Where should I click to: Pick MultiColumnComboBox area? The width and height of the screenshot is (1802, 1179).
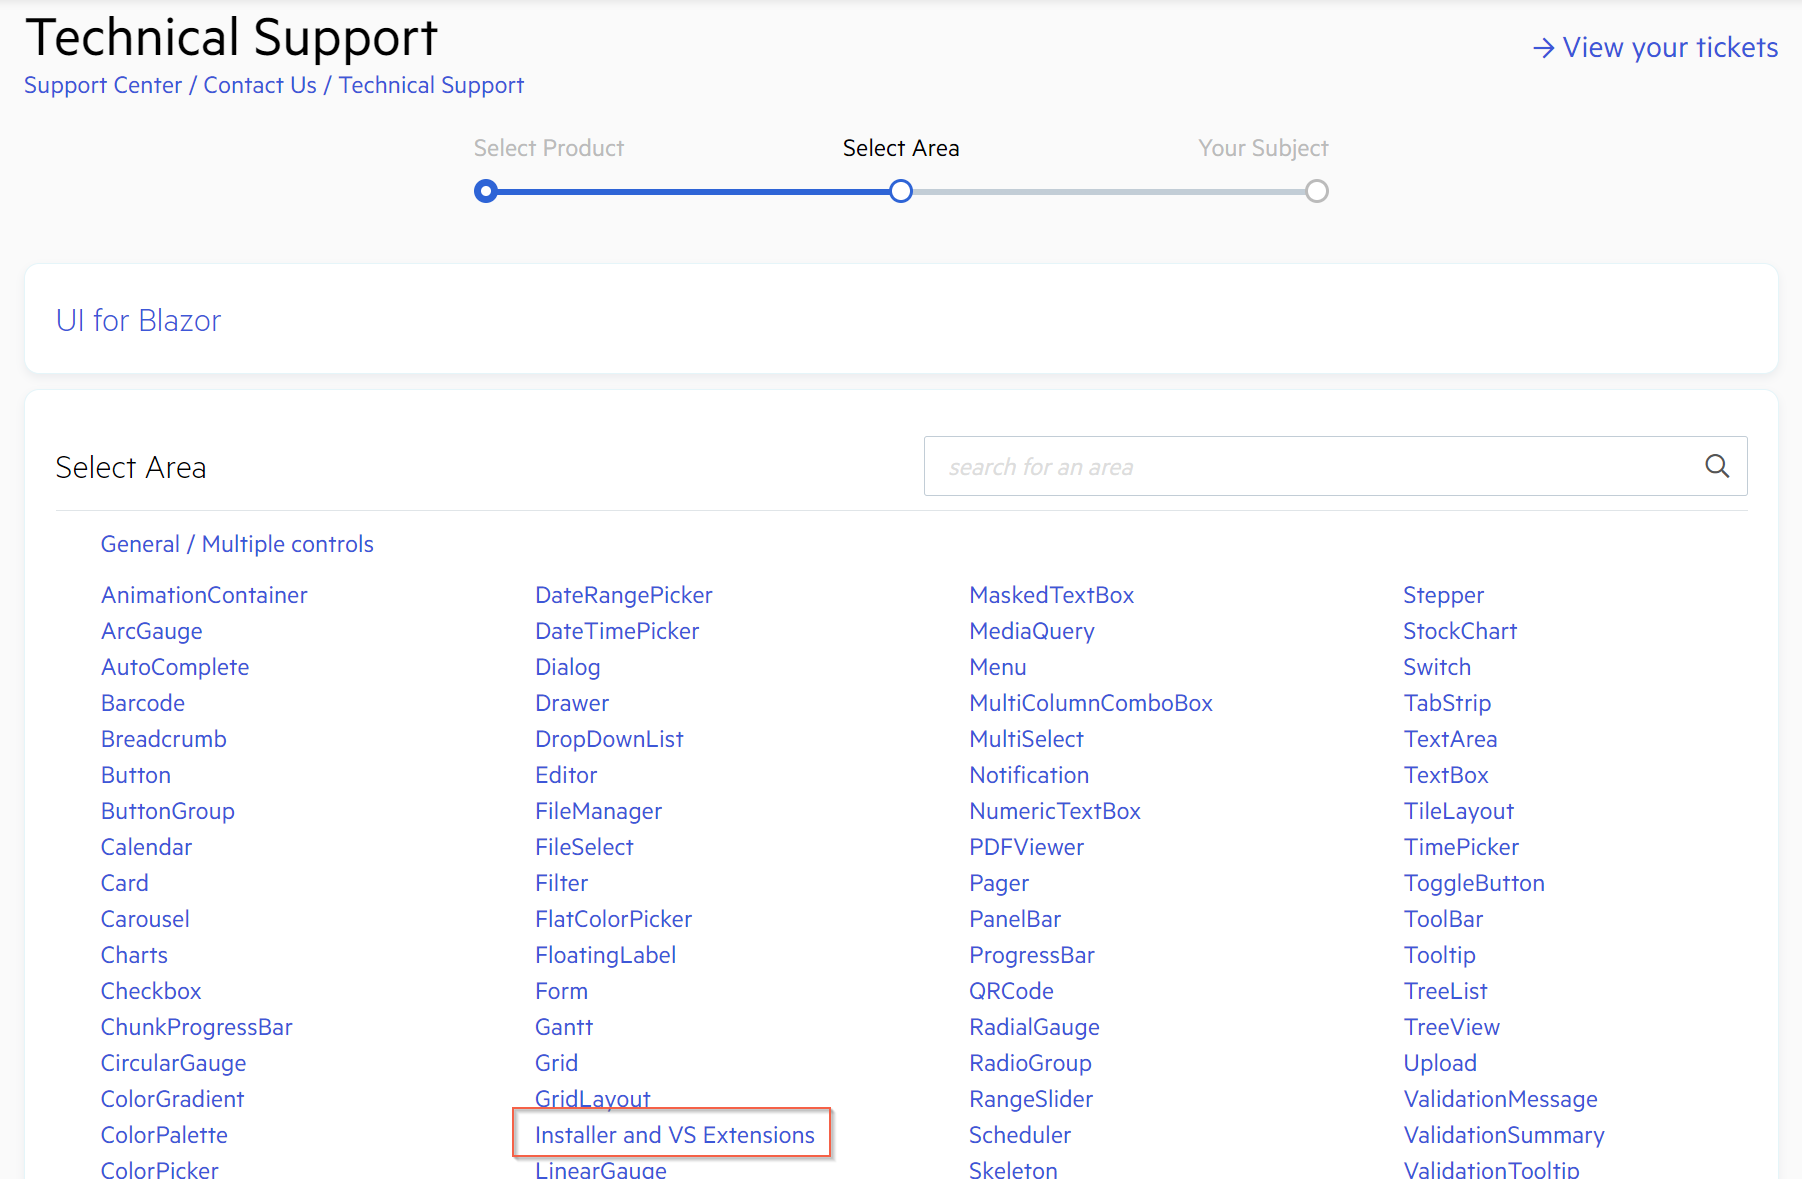pyautogui.click(x=1091, y=703)
